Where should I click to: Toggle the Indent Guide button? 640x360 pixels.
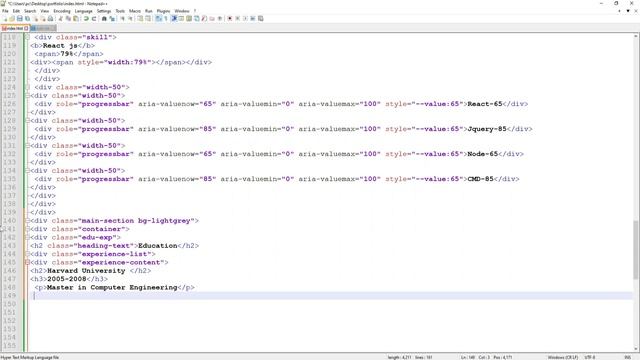click(174, 18)
